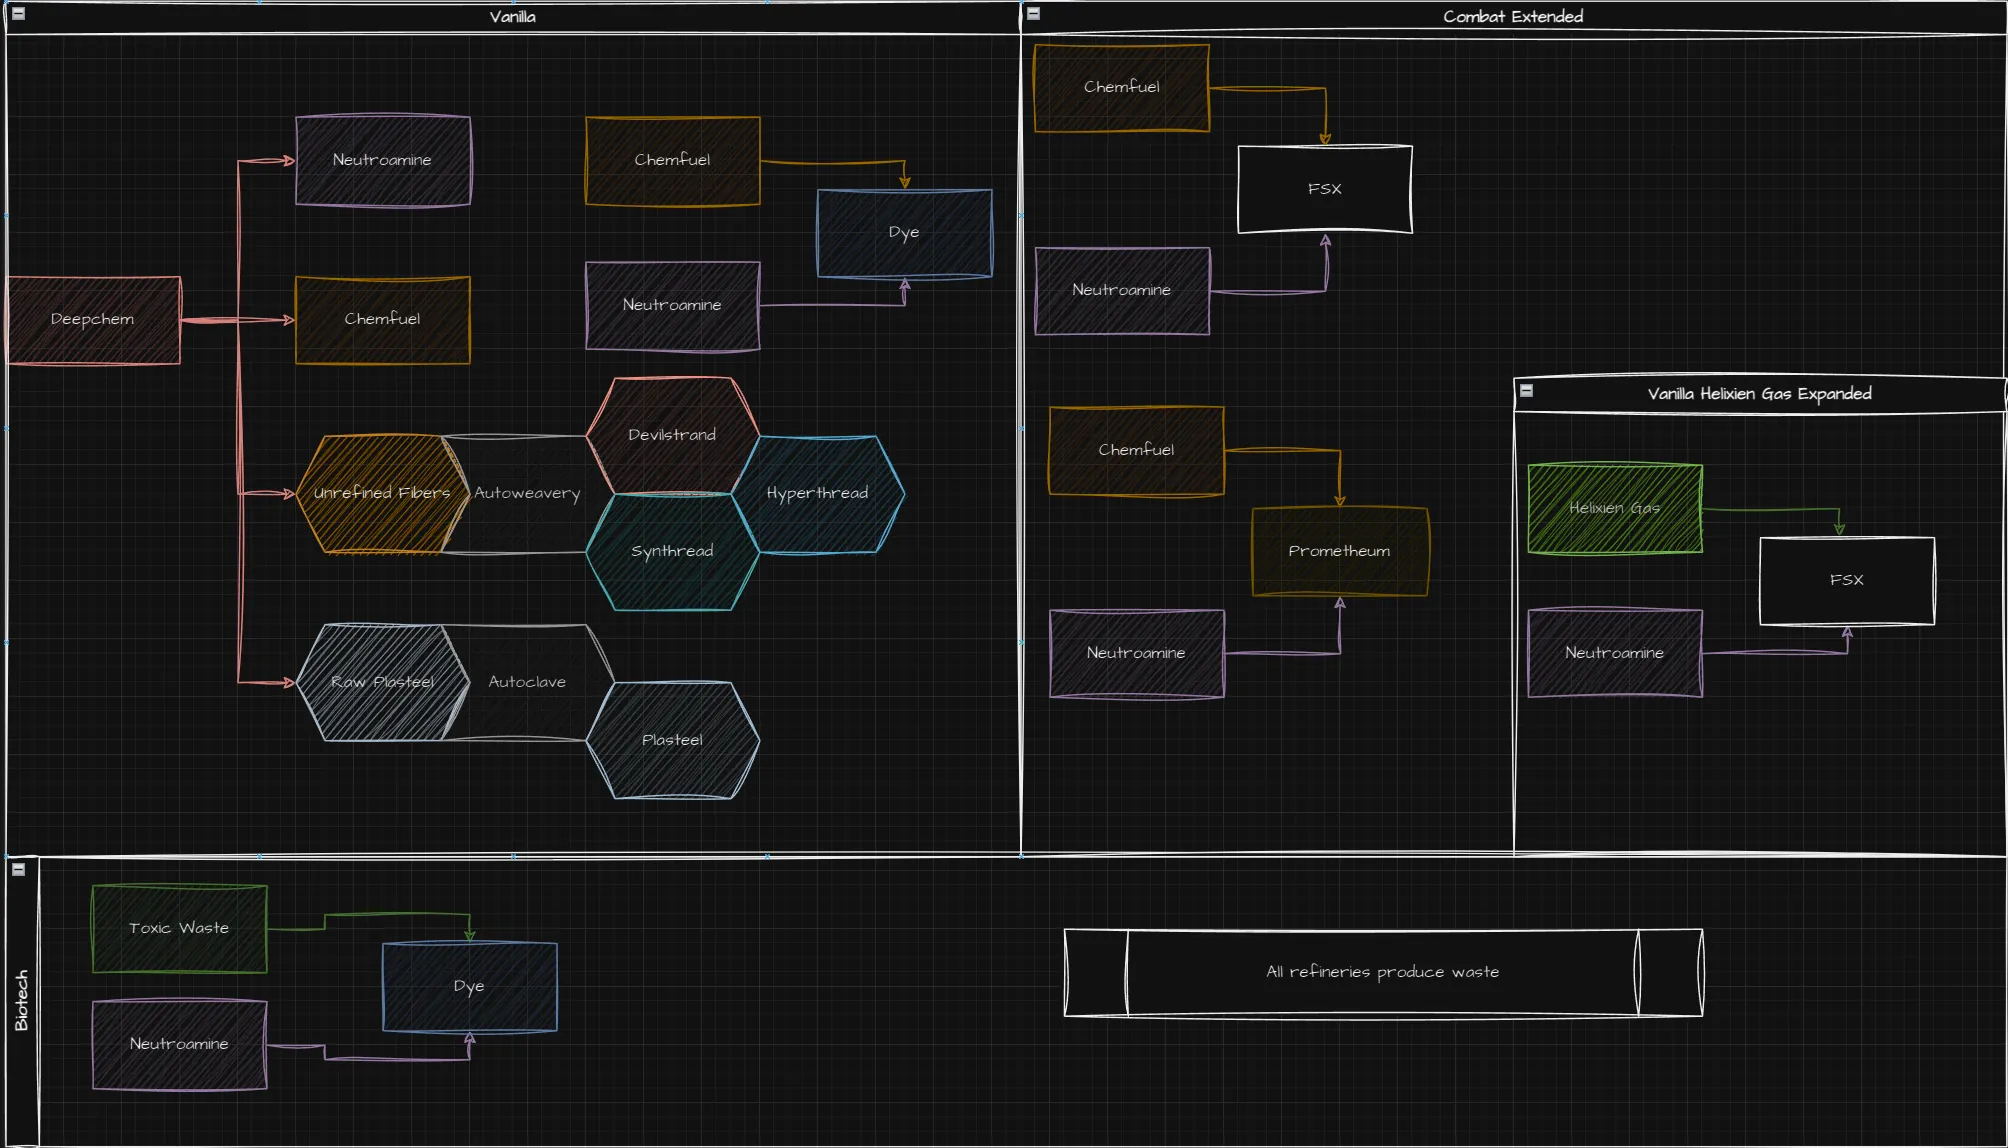2008x1148 pixels.
Task: Click the Vanilla swimlane title
Action: click(512, 17)
